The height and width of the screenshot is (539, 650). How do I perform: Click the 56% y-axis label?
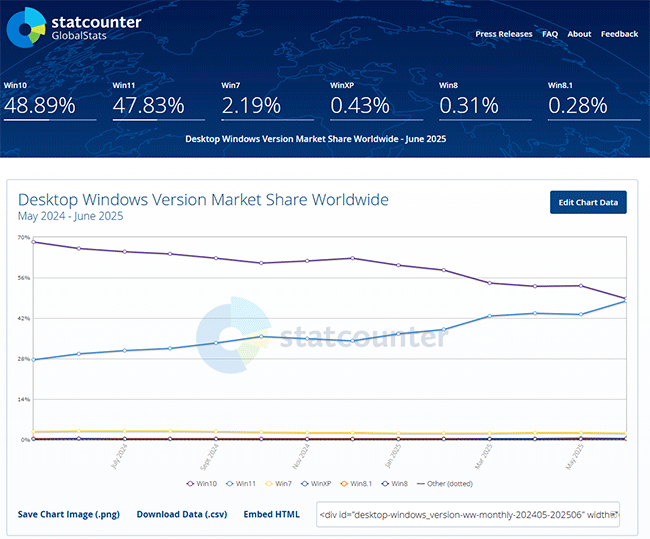point(24,278)
